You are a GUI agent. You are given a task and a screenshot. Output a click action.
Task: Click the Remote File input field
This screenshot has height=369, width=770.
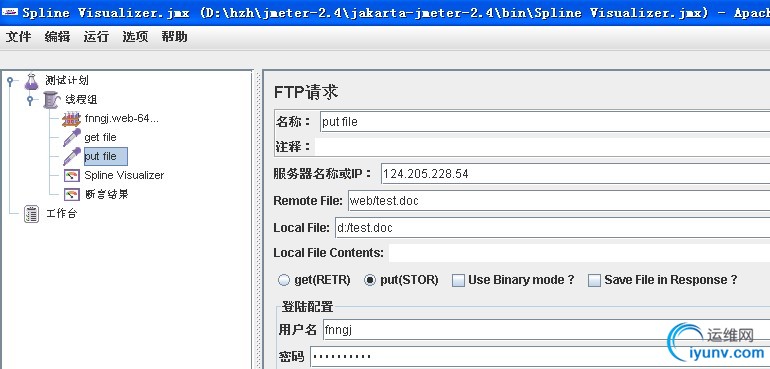pos(559,200)
